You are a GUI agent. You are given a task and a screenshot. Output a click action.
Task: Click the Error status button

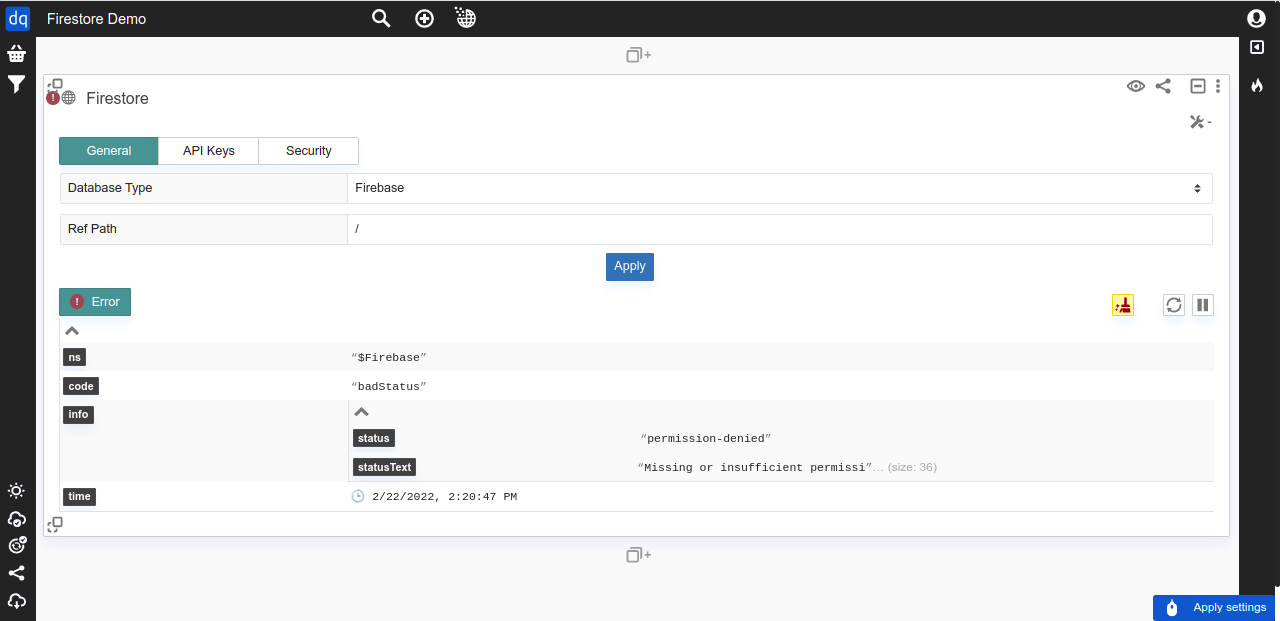[x=95, y=302]
